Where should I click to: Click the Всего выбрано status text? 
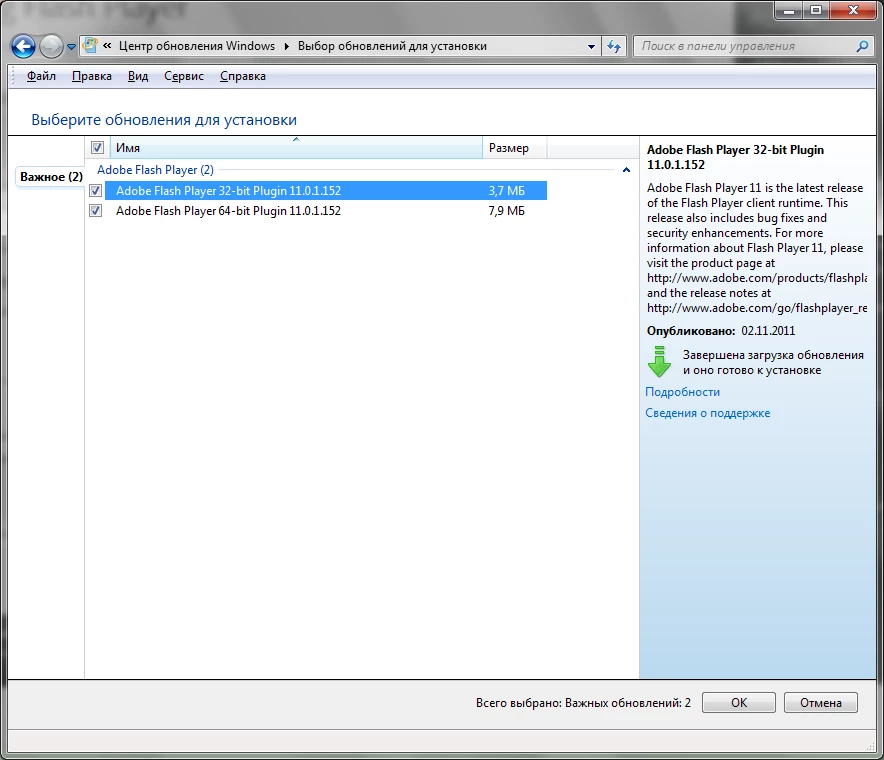click(583, 702)
